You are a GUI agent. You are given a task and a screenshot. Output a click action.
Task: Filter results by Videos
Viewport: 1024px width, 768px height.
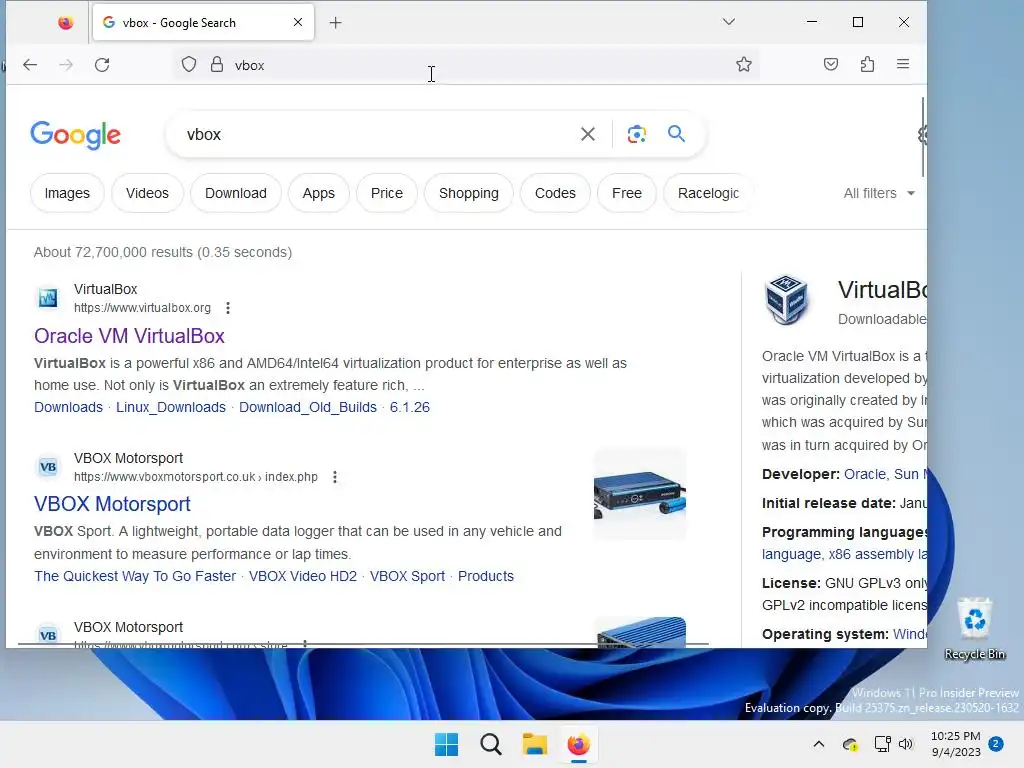click(147, 193)
